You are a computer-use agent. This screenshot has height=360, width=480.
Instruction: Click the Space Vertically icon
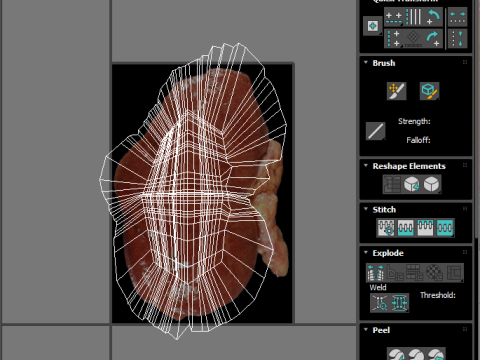click(457, 39)
